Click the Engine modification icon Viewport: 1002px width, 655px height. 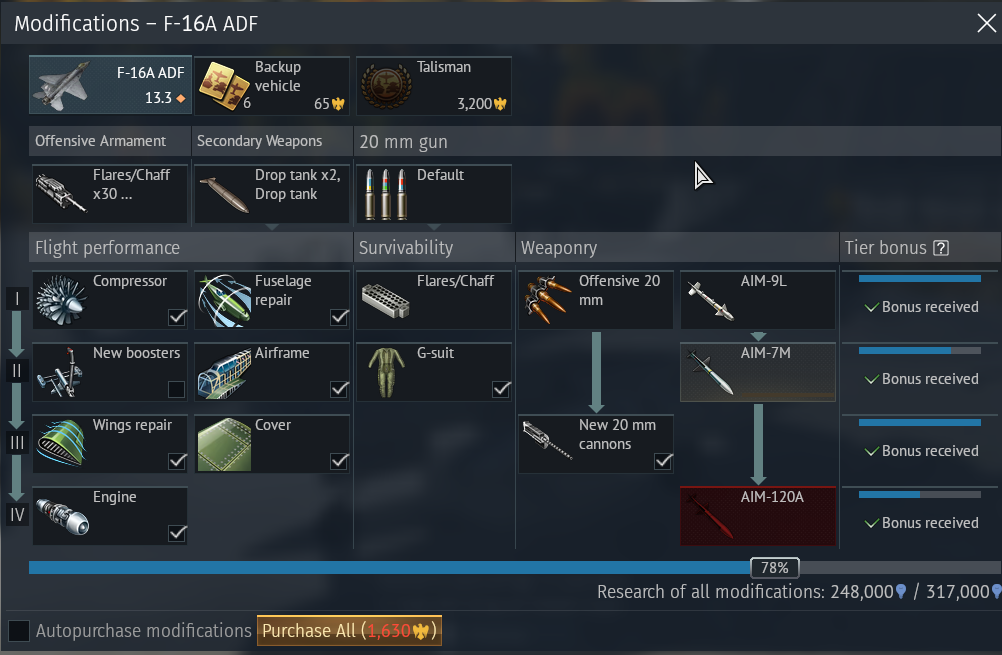[x=63, y=516]
